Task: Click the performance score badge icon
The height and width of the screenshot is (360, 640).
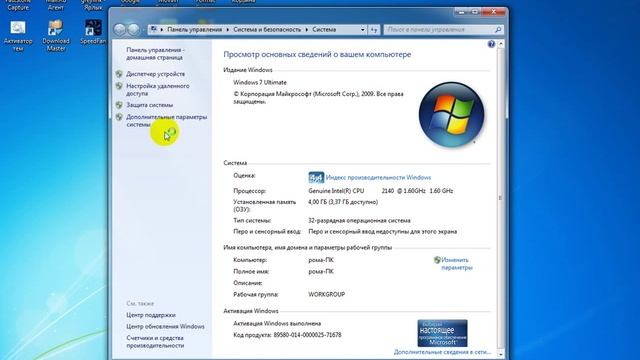Action: point(316,178)
